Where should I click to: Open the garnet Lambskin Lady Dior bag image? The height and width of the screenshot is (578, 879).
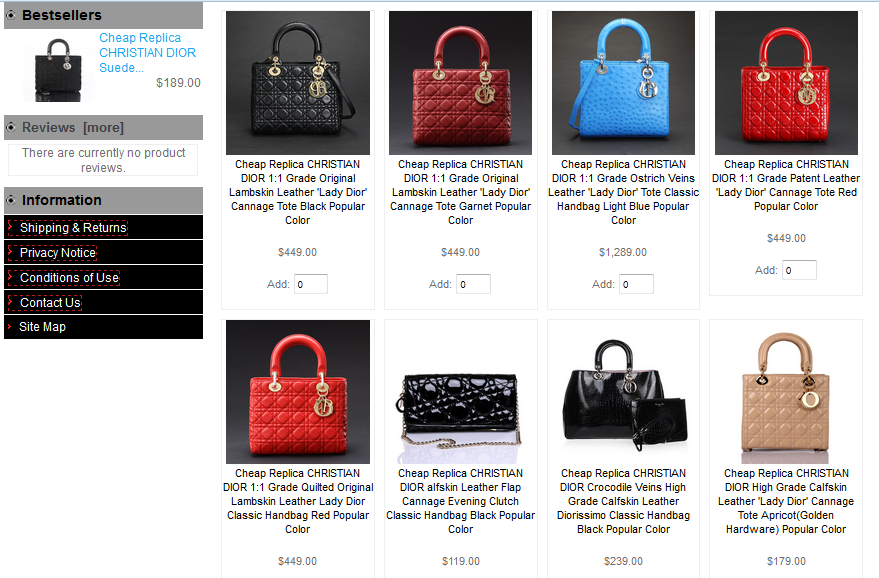coord(460,83)
